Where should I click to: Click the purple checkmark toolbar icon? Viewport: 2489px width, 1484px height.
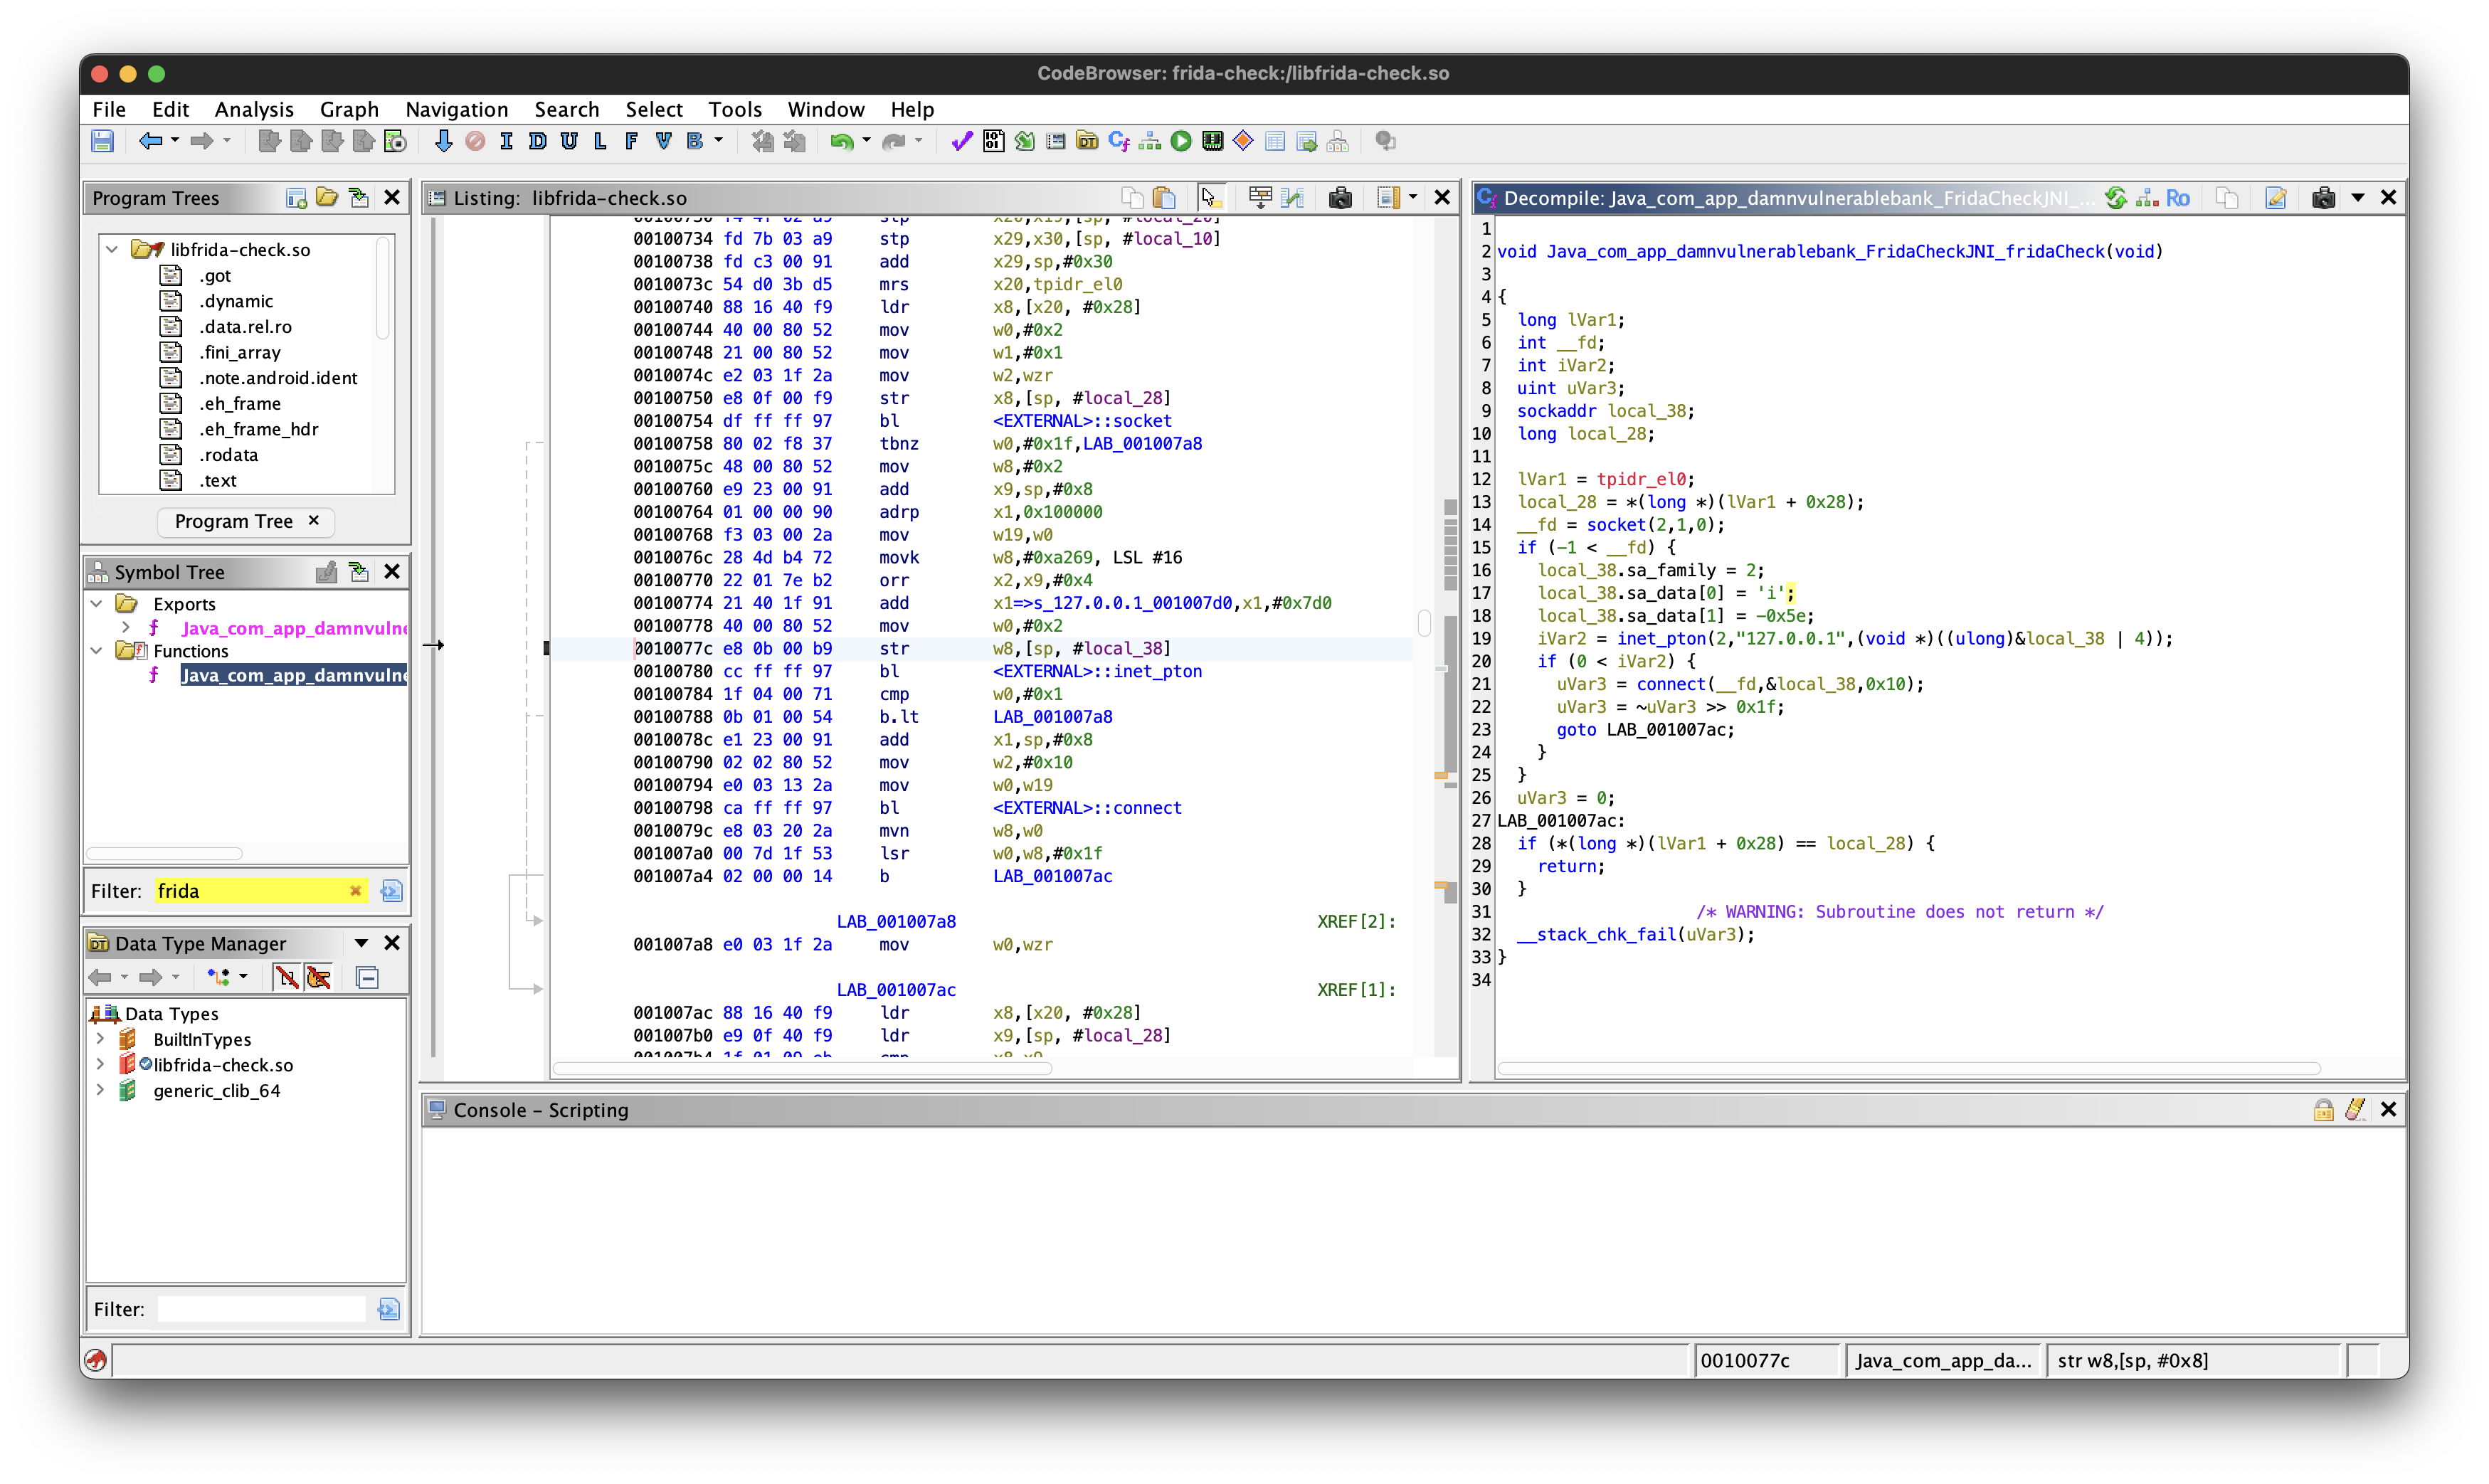961,141
